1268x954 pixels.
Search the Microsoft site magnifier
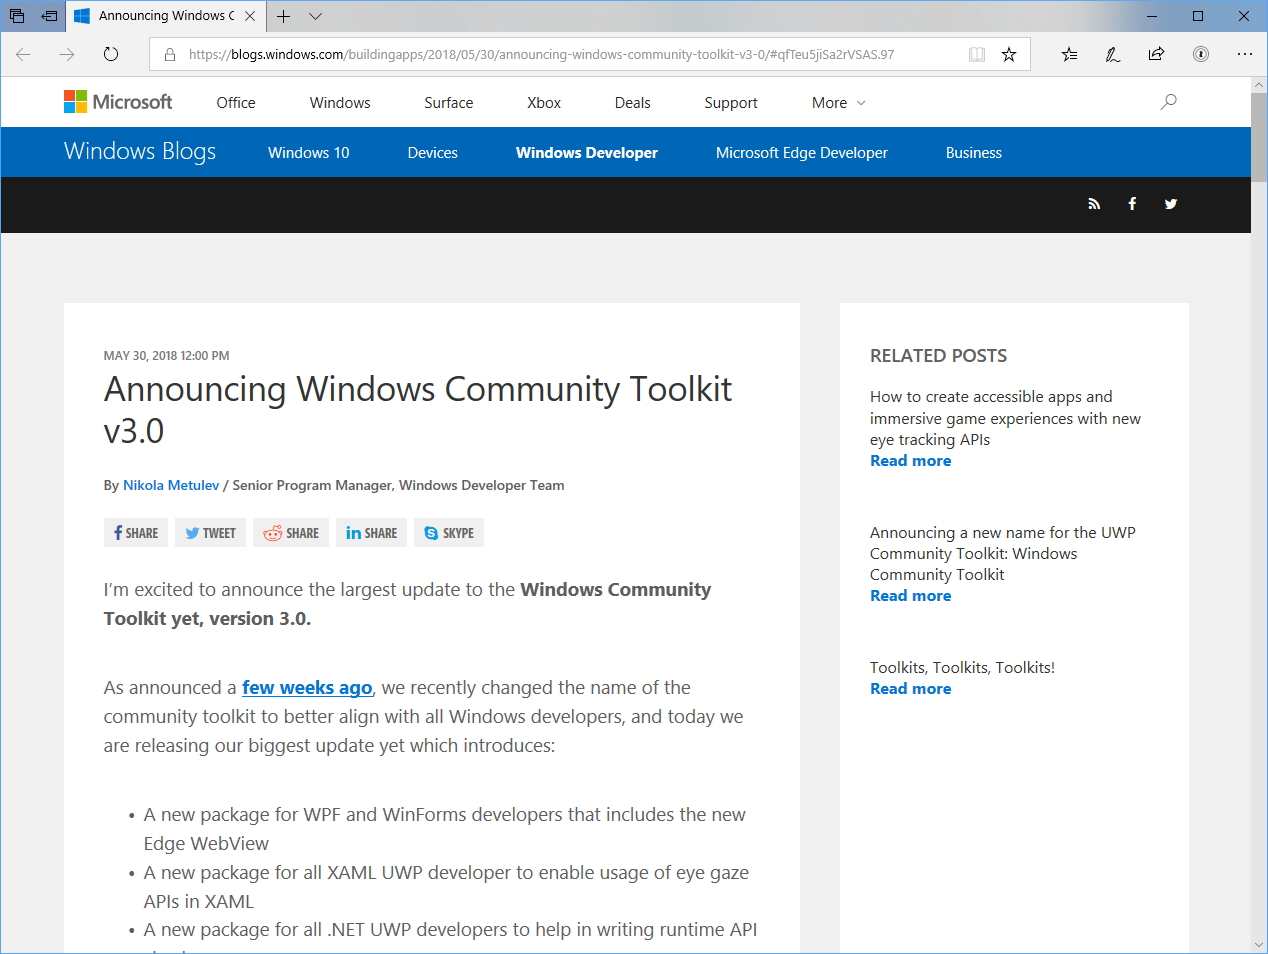pyautogui.click(x=1168, y=102)
